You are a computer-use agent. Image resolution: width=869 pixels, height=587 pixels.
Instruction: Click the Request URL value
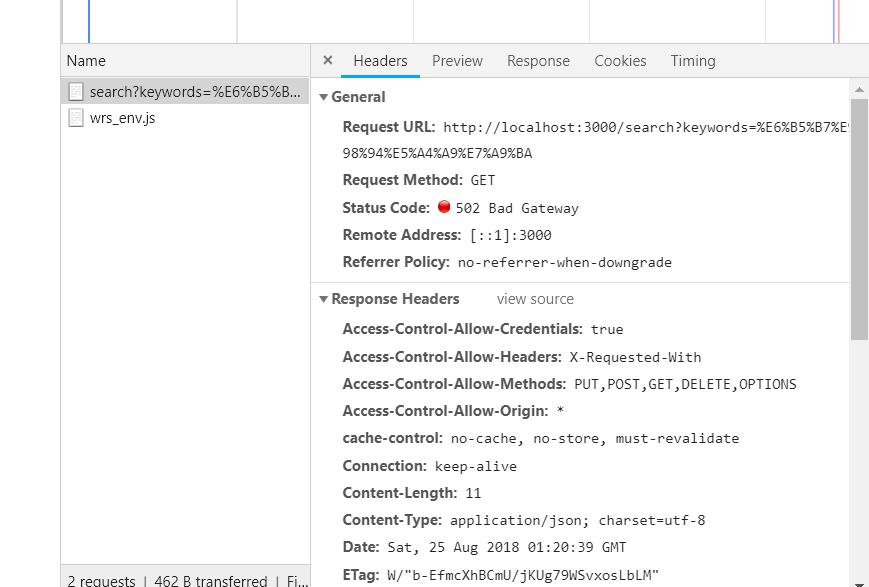tap(596, 140)
